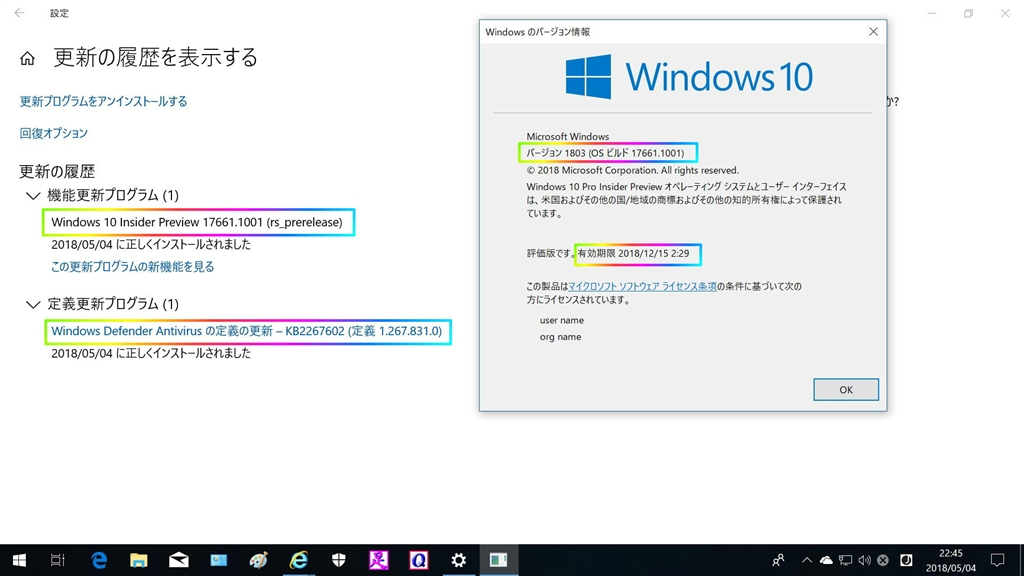Screen dimensions: 1024x576
Task: Open the Action Center notification icon
Action: pyautogui.click(x=997, y=560)
